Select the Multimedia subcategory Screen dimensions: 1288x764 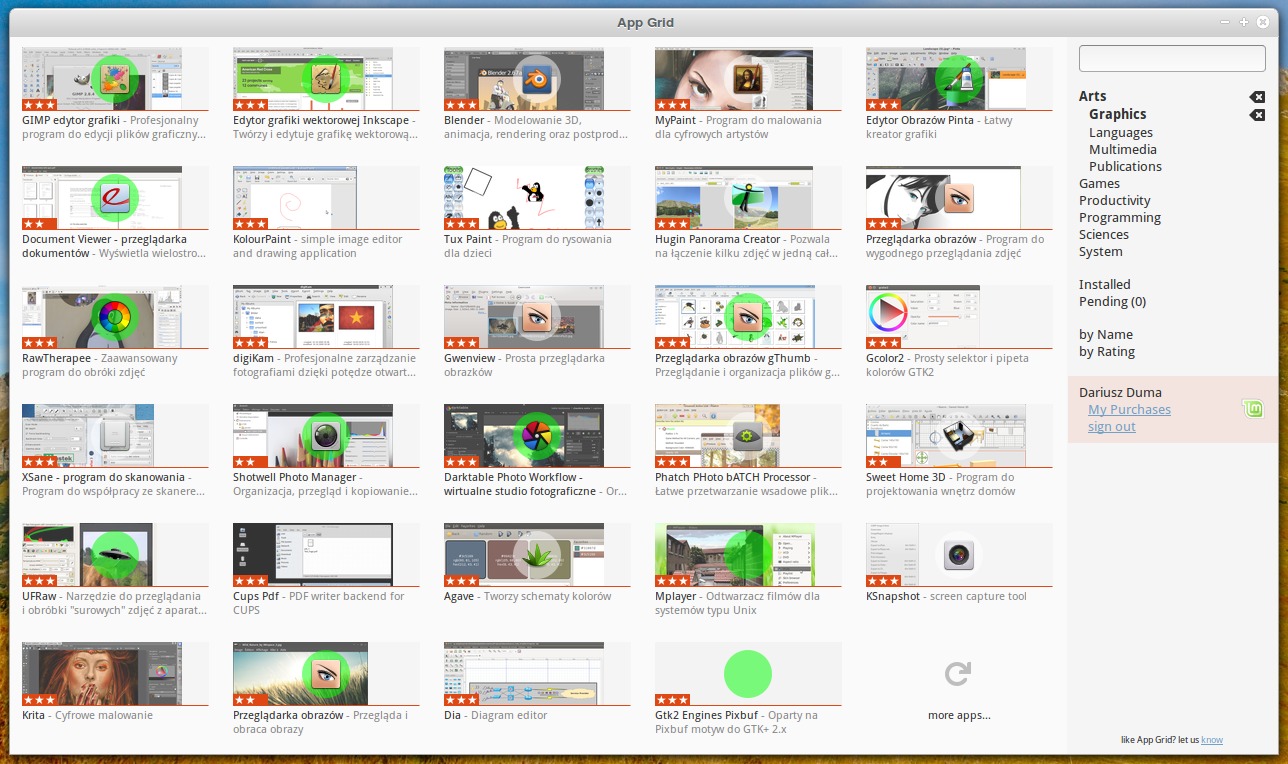coord(1123,149)
